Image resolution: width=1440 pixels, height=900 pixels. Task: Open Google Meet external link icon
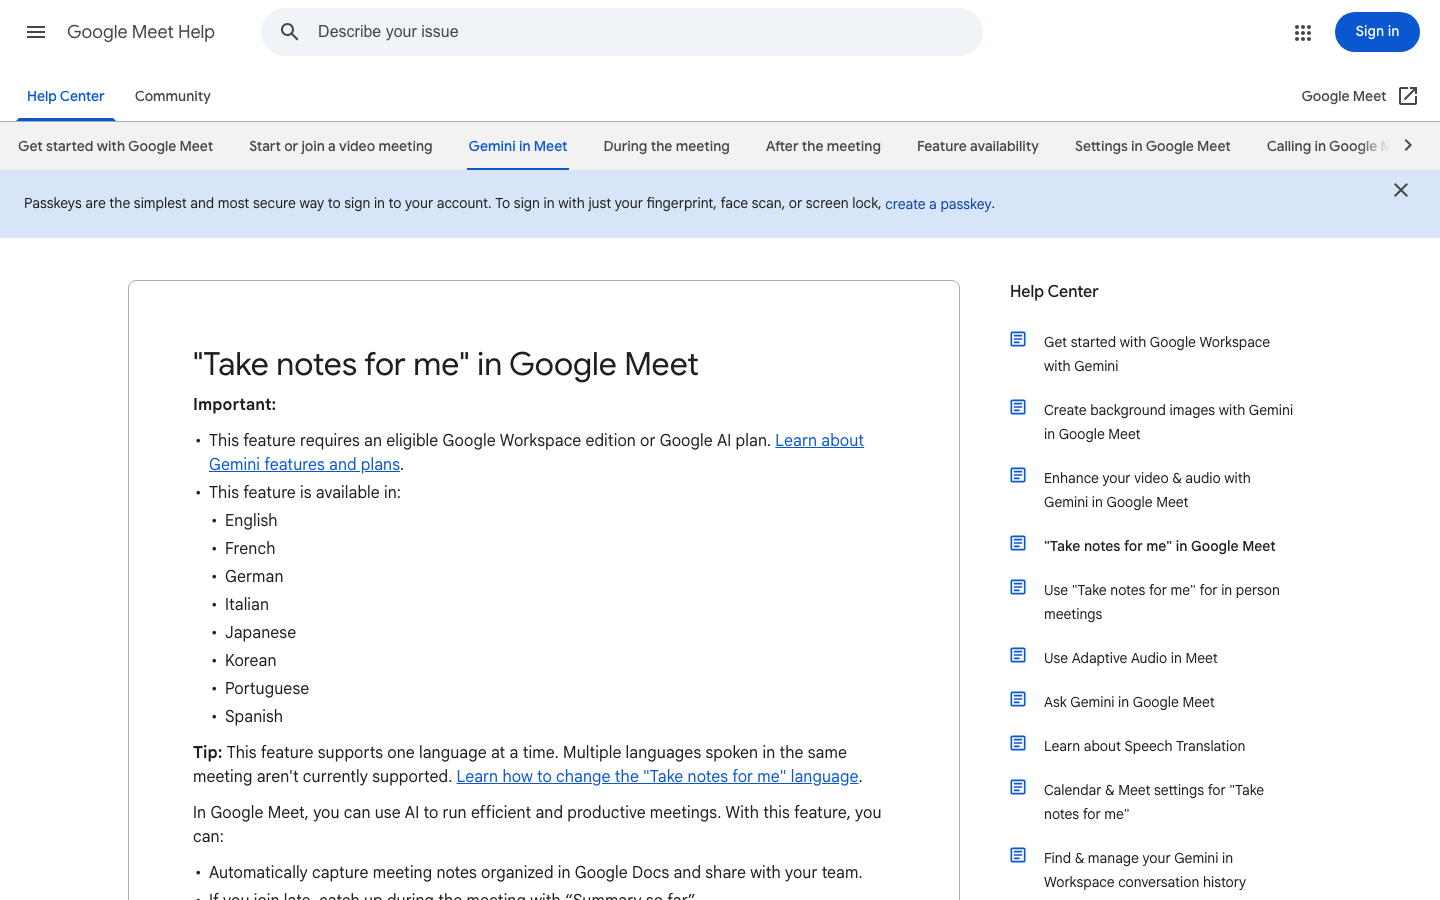click(x=1408, y=96)
